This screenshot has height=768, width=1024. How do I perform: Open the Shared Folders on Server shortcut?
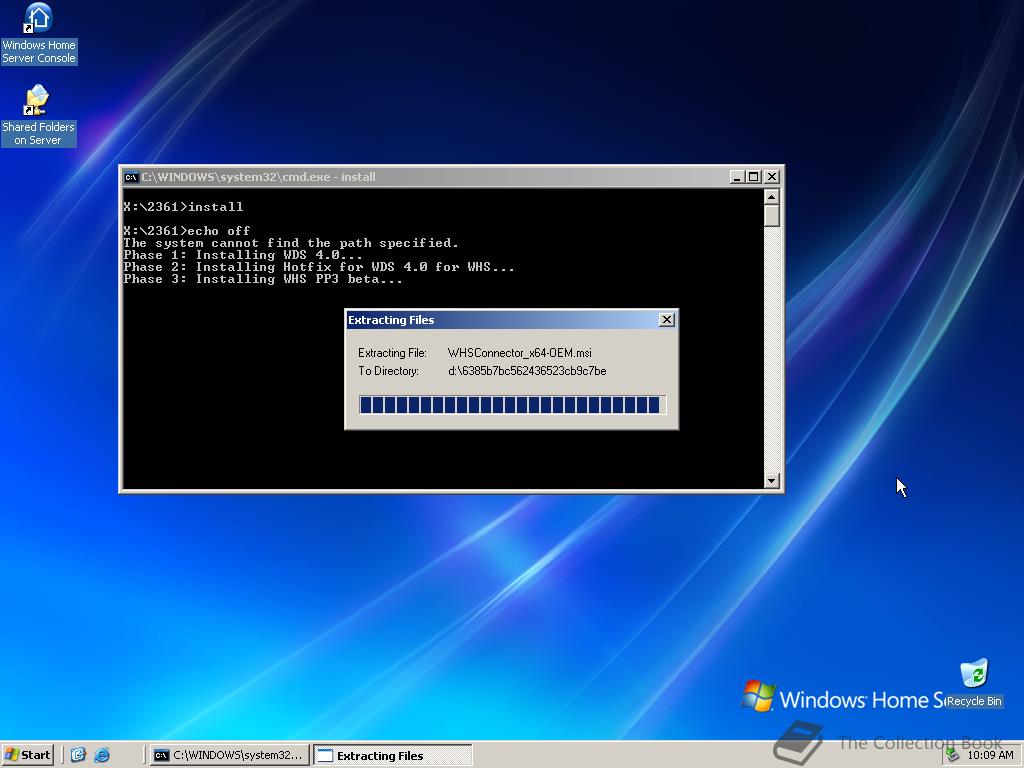click(x=39, y=116)
